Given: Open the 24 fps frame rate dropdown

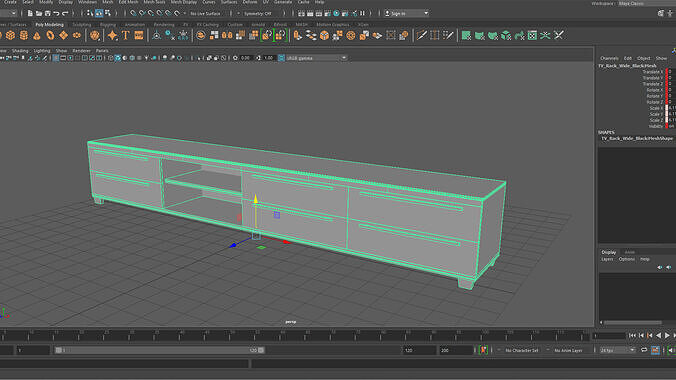Looking at the screenshot, I should pos(617,350).
